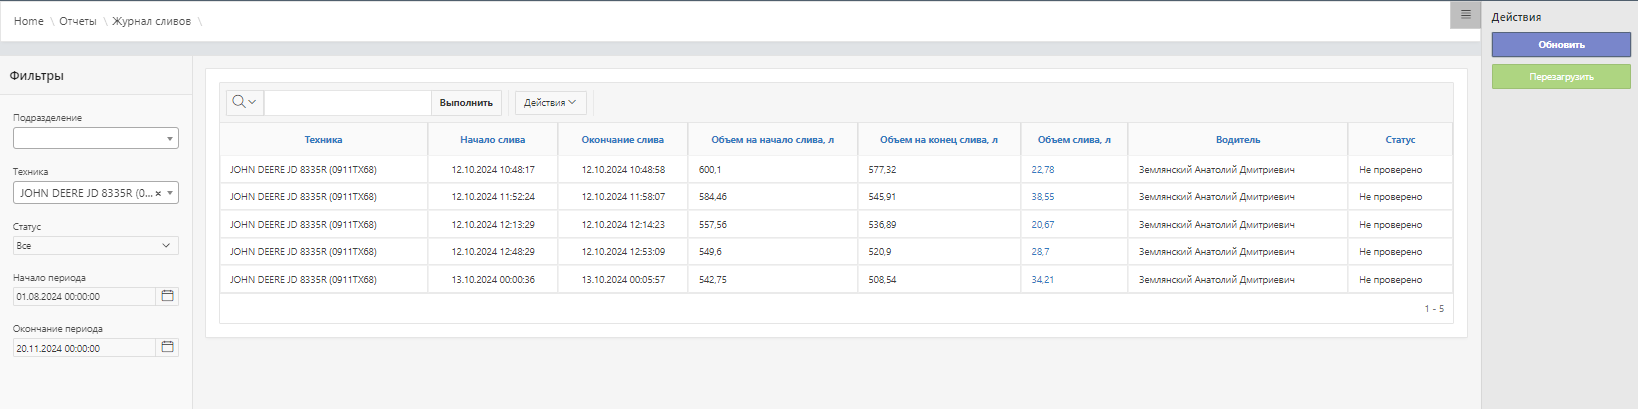Click the Начало периода date field

[85, 296]
